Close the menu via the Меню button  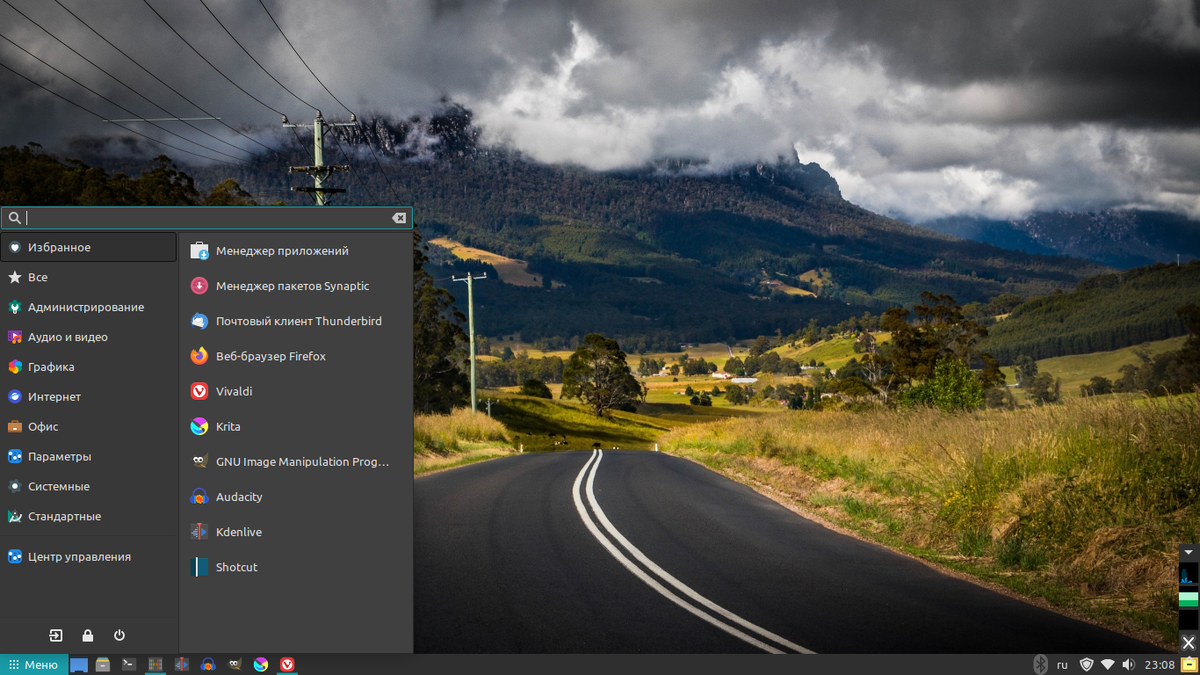(34, 664)
